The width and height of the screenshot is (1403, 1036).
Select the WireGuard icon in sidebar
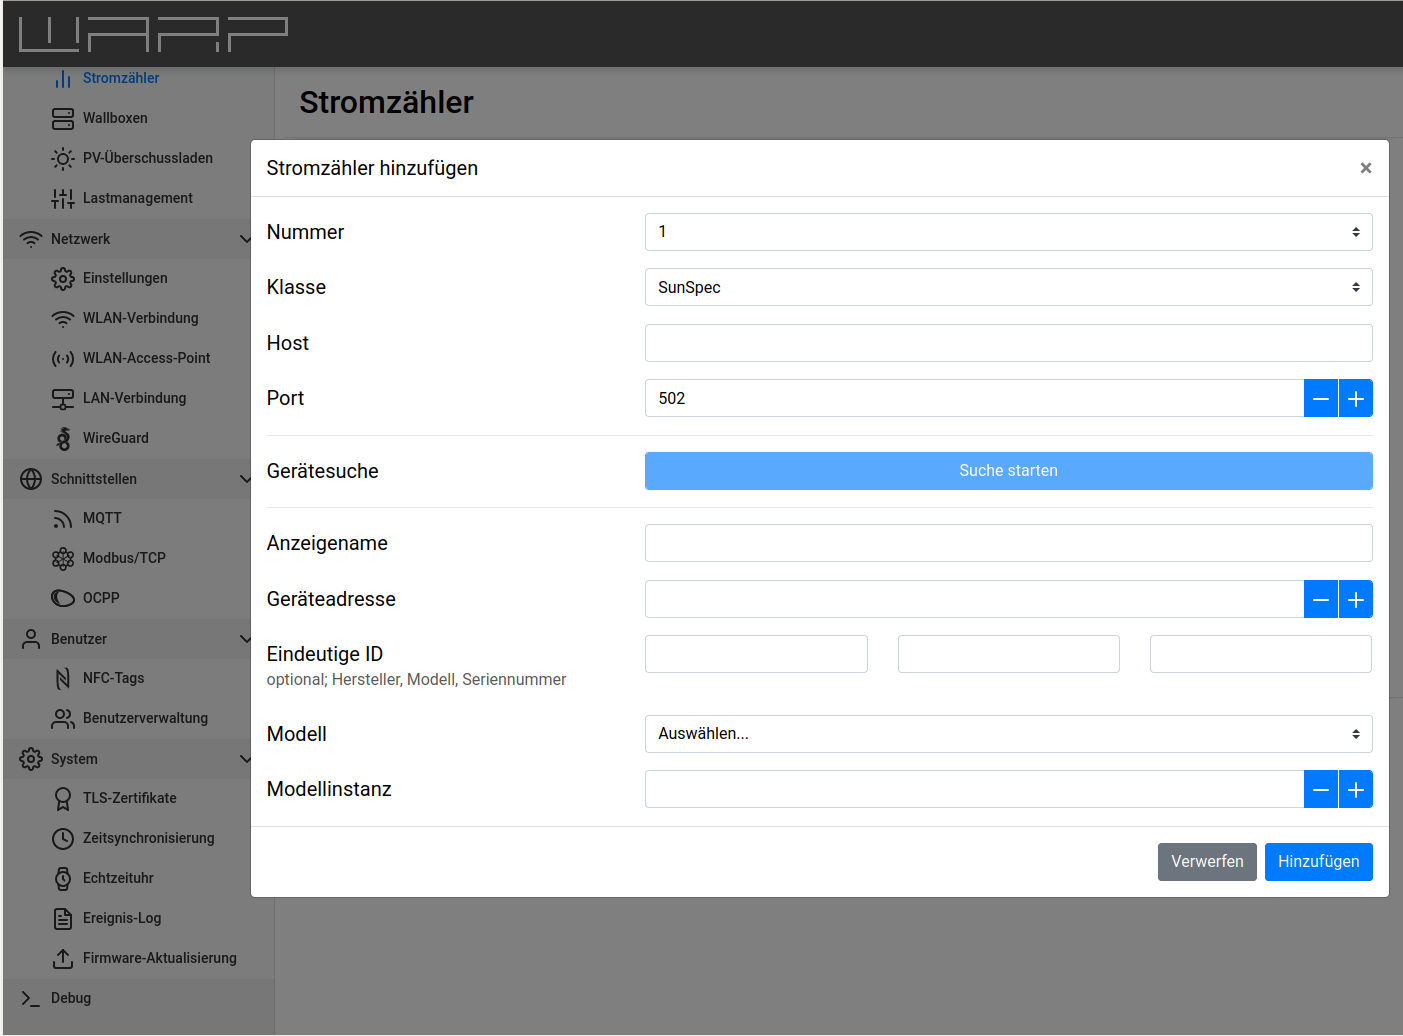click(62, 439)
